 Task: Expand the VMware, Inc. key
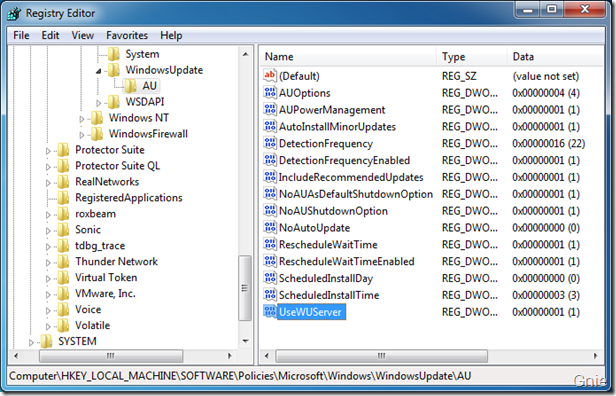pos(48,294)
